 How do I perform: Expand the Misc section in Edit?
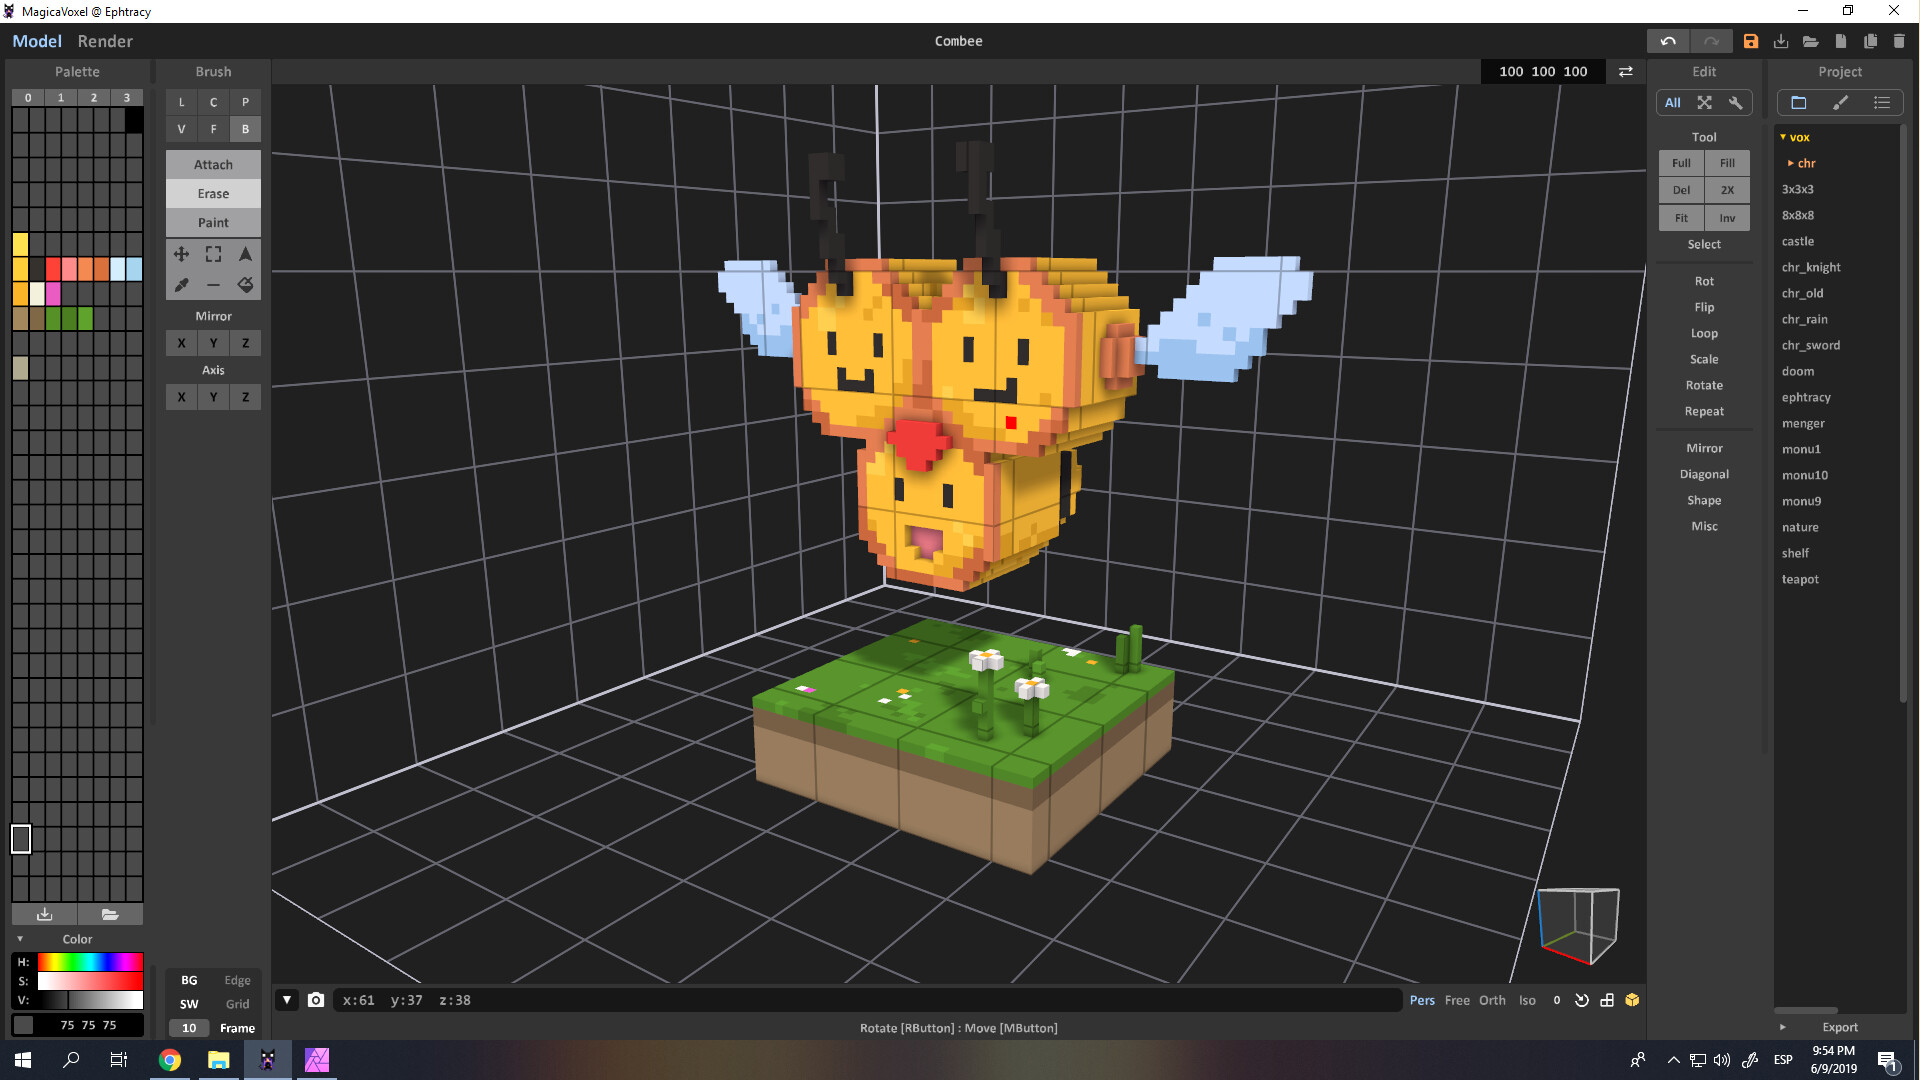click(x=1704, y=526)
